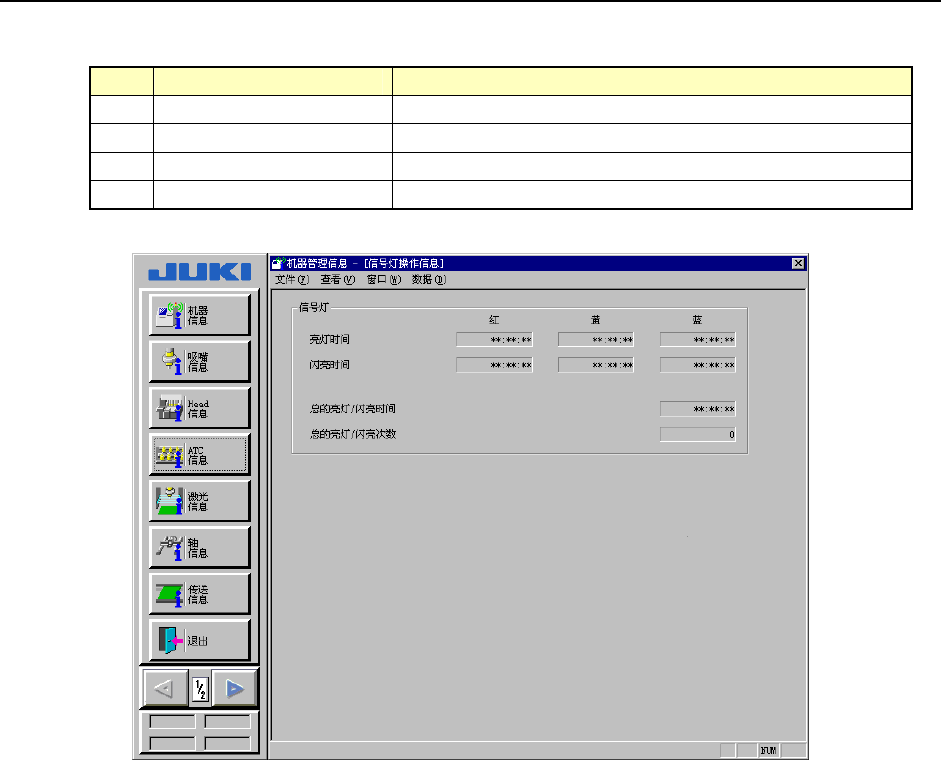The height and width of the screenshot is (760, 941).
Task: Click the 闪亮时间 label
Action: coord(329,365)
